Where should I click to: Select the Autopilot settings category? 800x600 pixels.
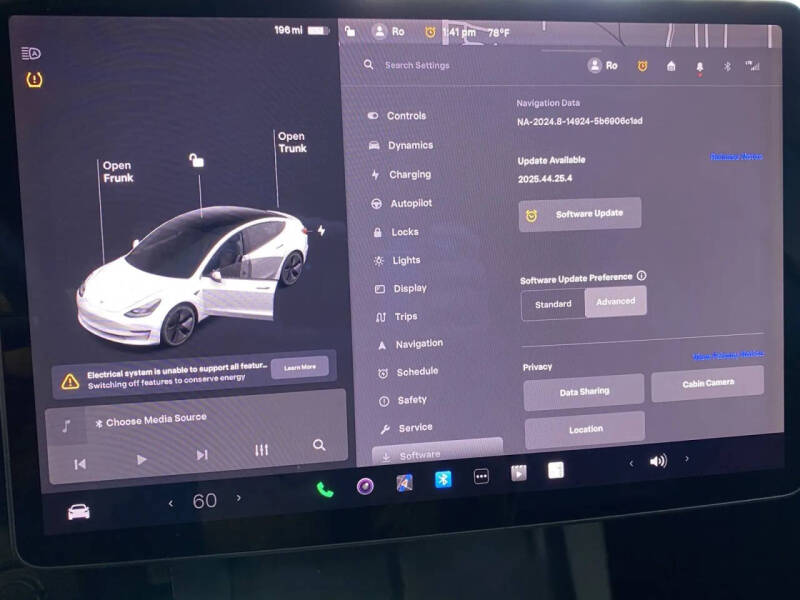[x=414, y=203]
